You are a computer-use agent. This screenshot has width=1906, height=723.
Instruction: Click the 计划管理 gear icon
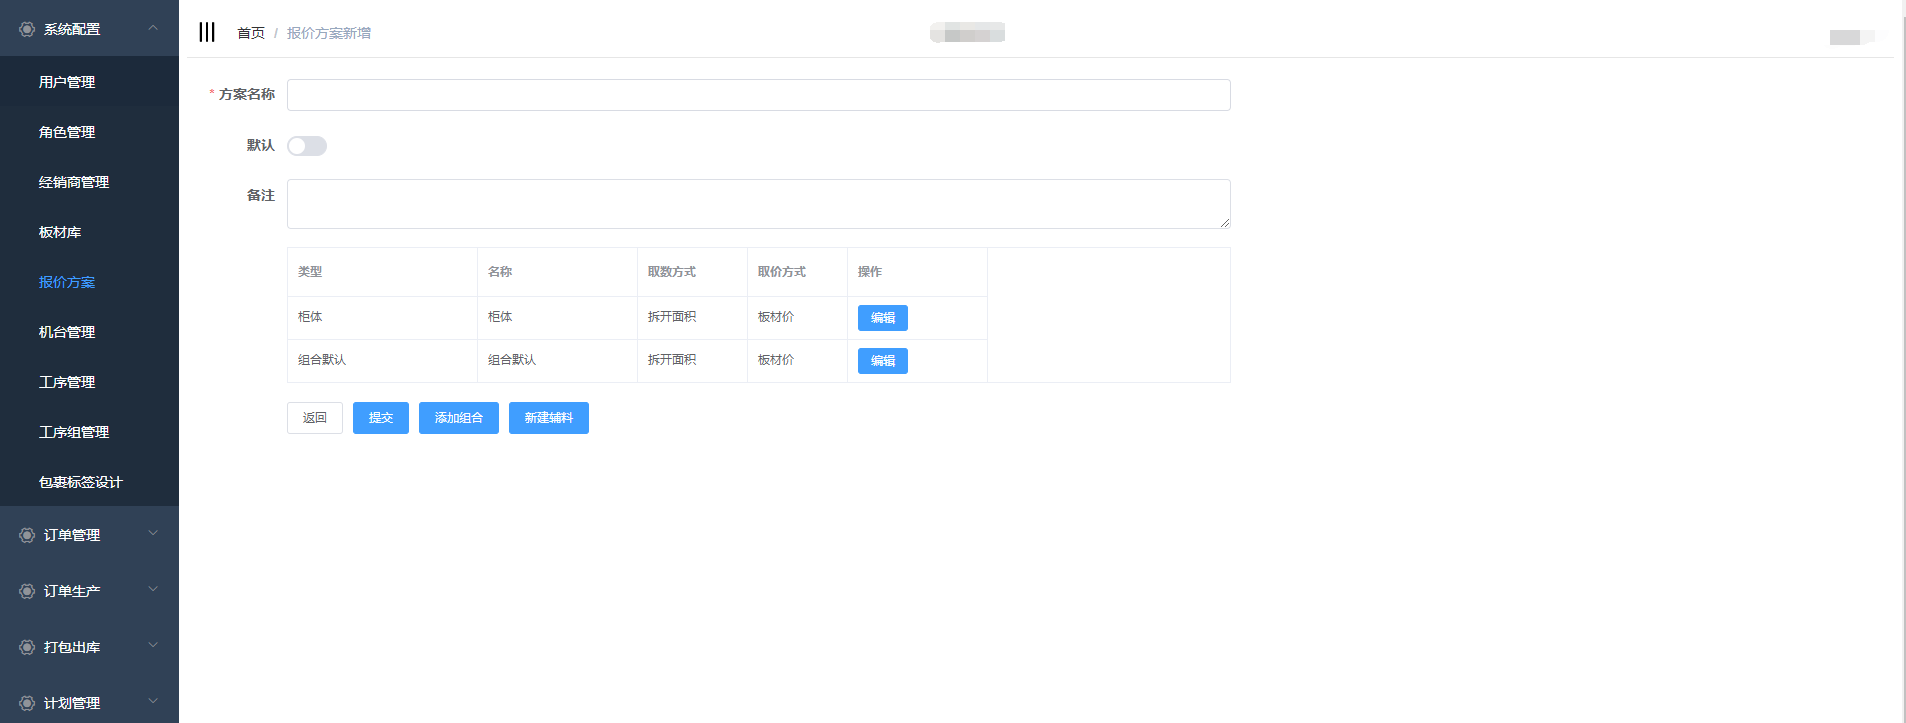[x=27, y=703]
